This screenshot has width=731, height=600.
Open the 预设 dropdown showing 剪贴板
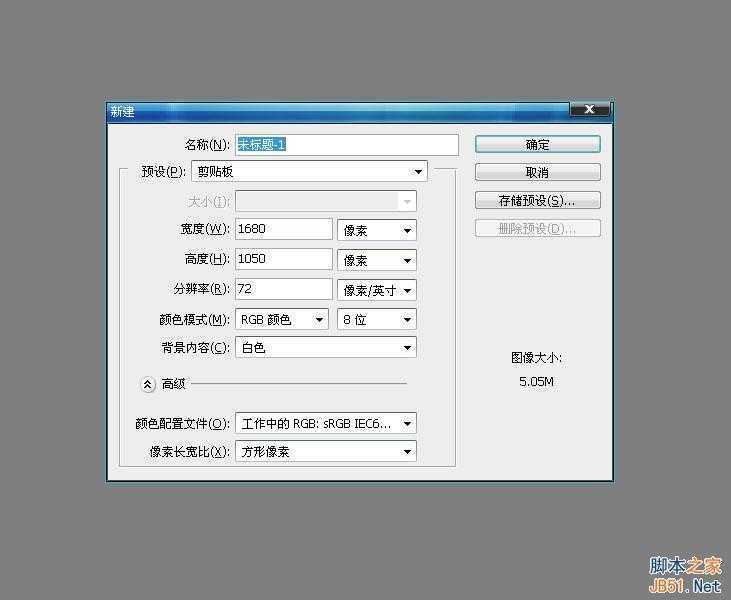(309, 172)
